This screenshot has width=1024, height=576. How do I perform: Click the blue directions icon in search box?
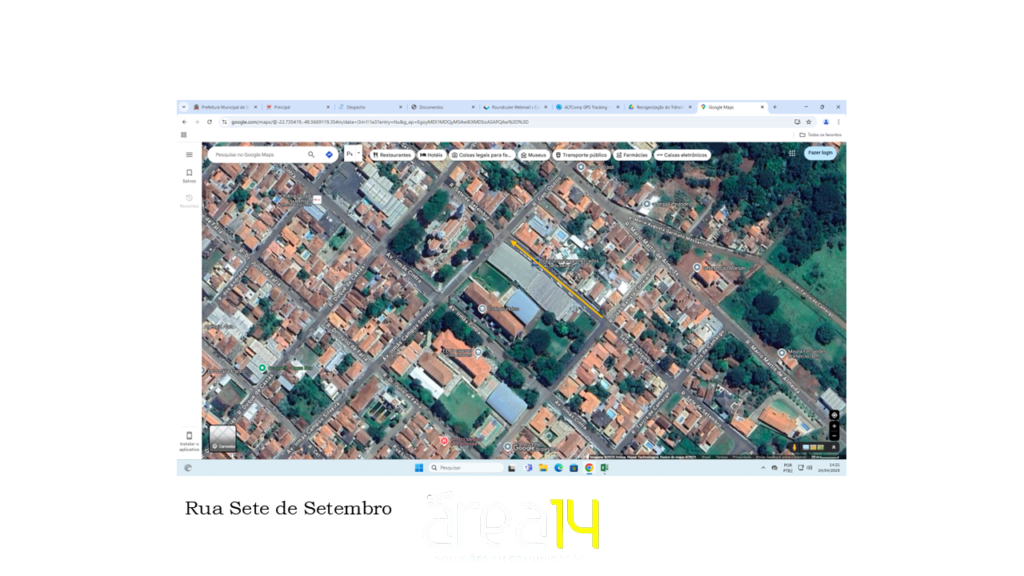pyautogui.click(x=329, y=155)
